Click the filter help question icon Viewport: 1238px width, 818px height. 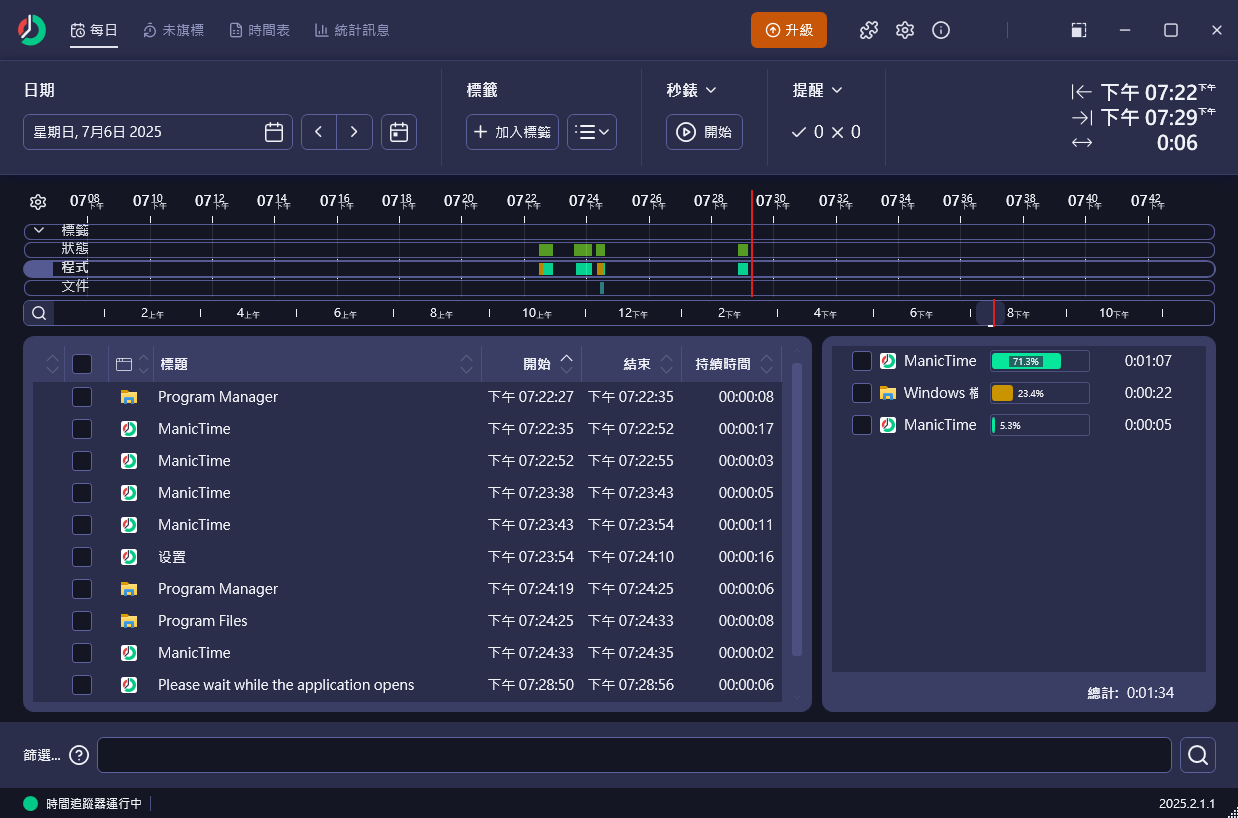pos(79,755)
